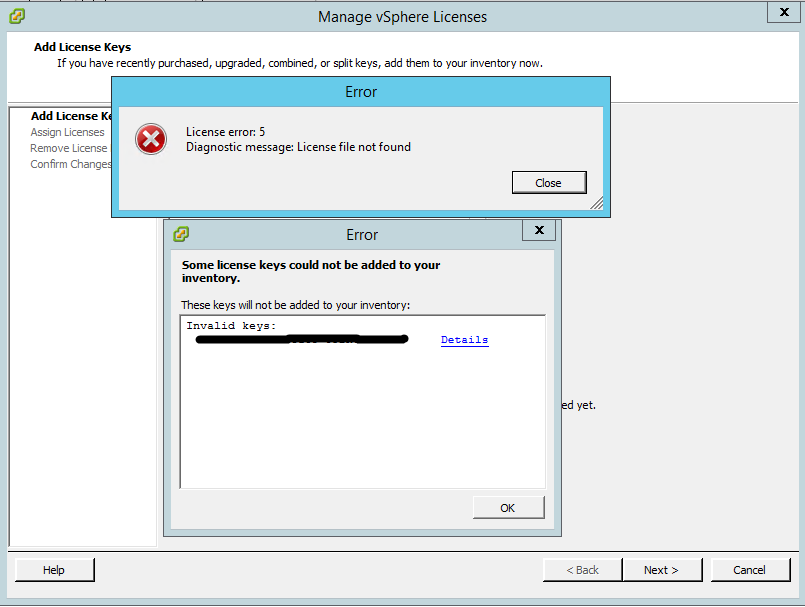Click Close in the License error dialog

click(x=549, y=183)
